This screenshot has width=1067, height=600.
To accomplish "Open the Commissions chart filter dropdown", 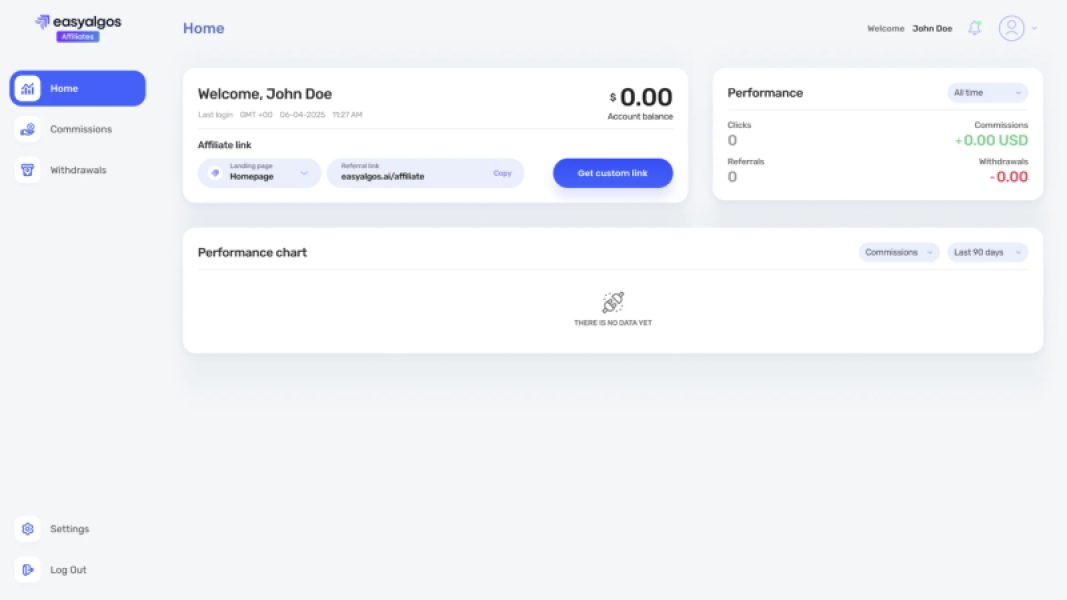I will tap(898, 252).
